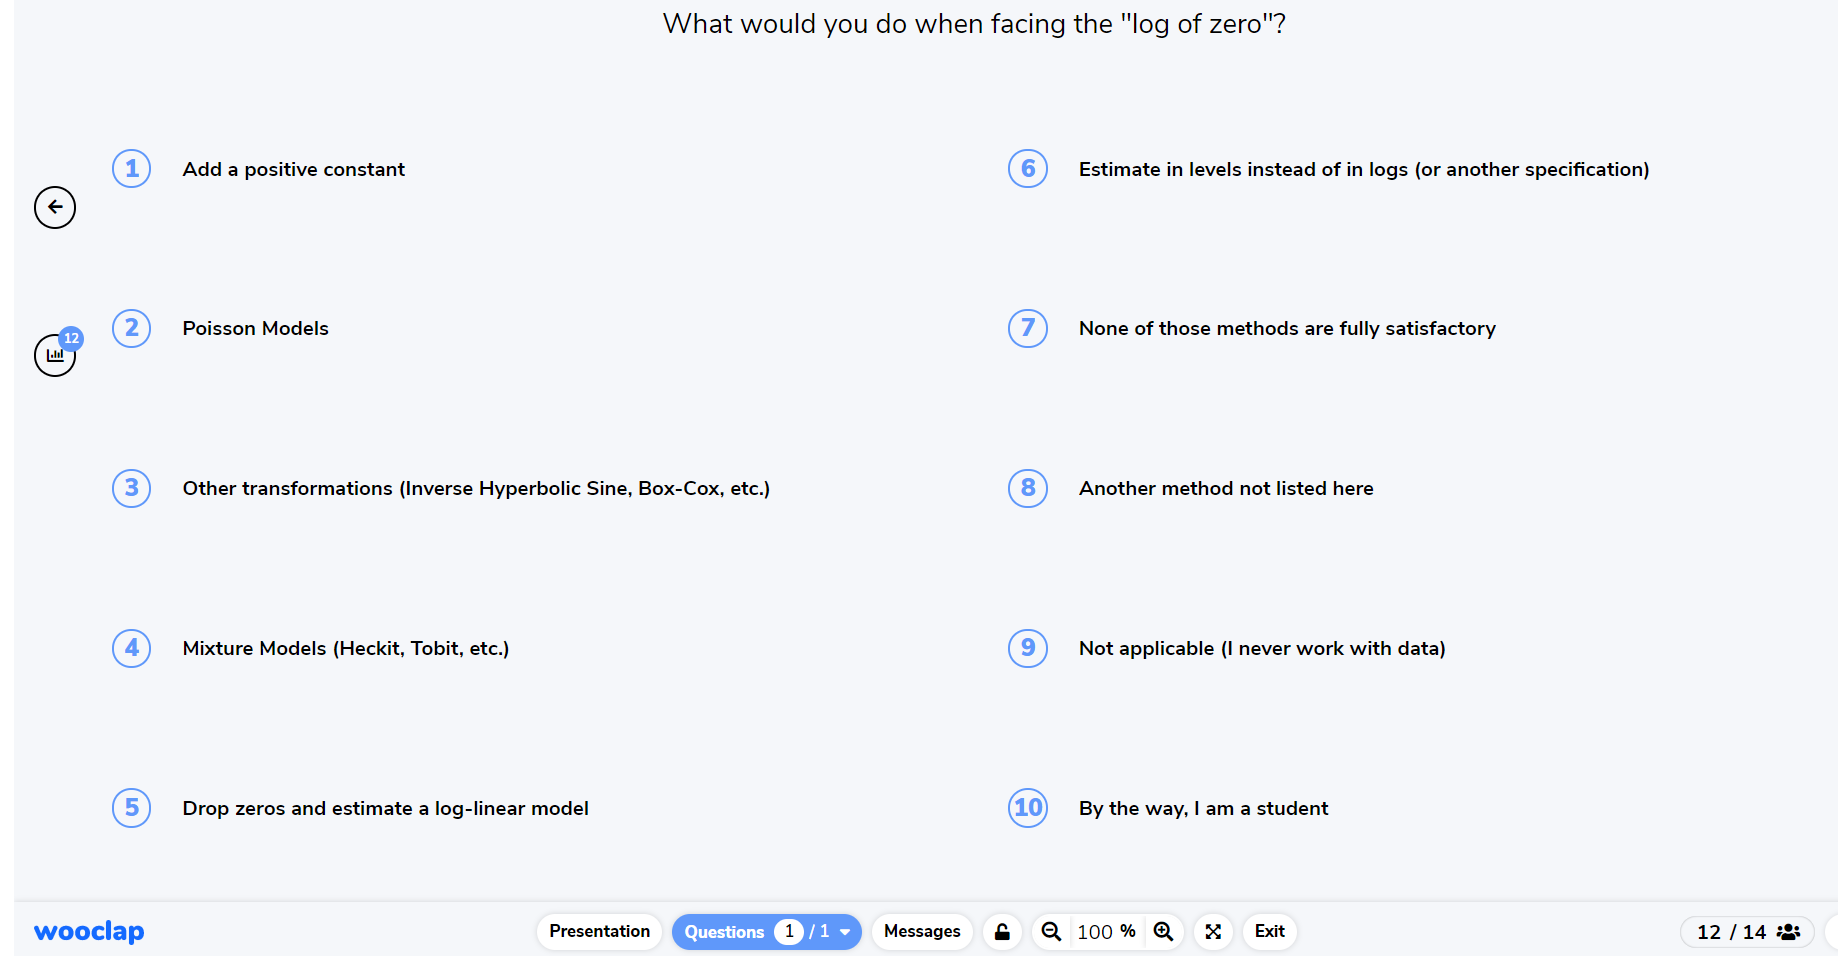Click the zoom out magnifier icon
Screen dimensions: 1838x956
coord(1051,932)
